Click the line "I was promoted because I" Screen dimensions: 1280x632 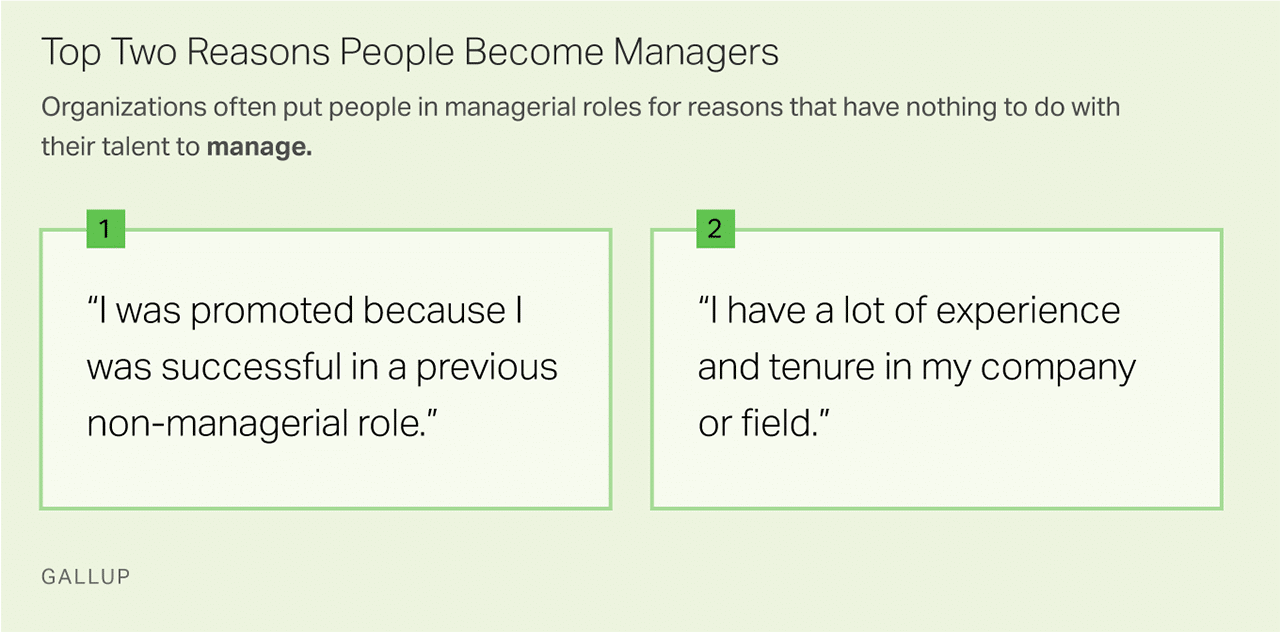click(x=305, y=311)
